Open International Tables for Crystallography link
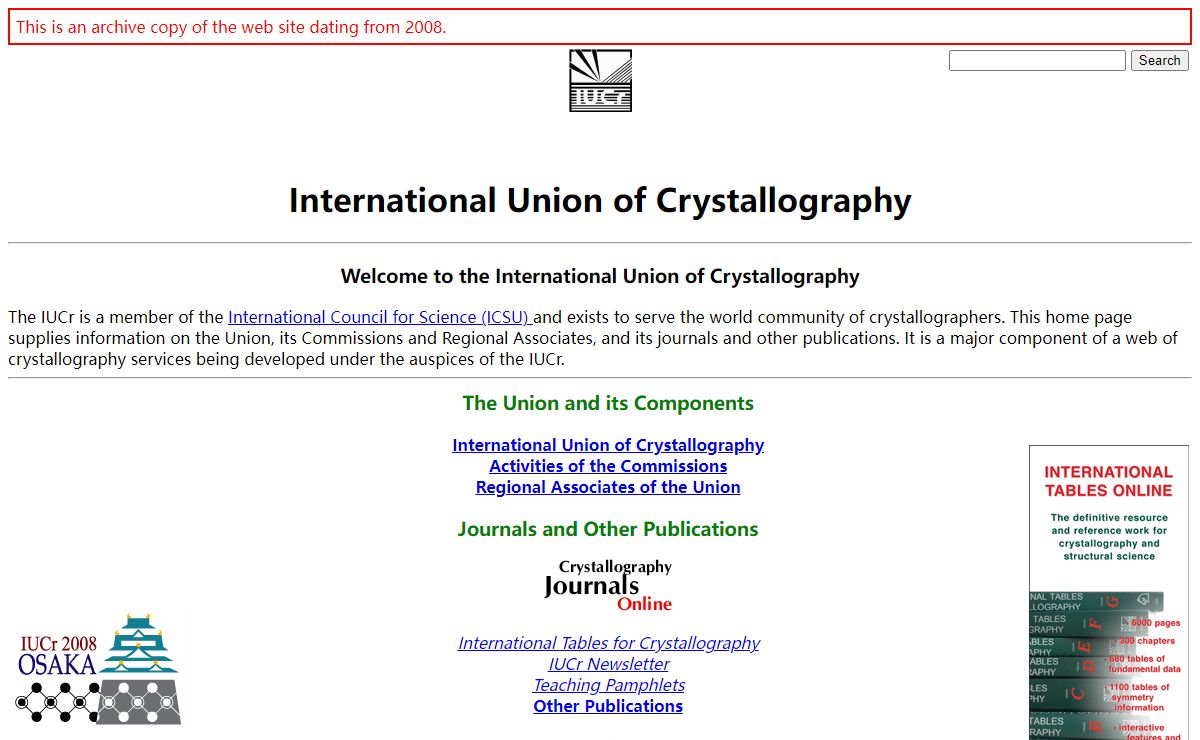This screenshot has height=740, width=1200. coord(608,643)
